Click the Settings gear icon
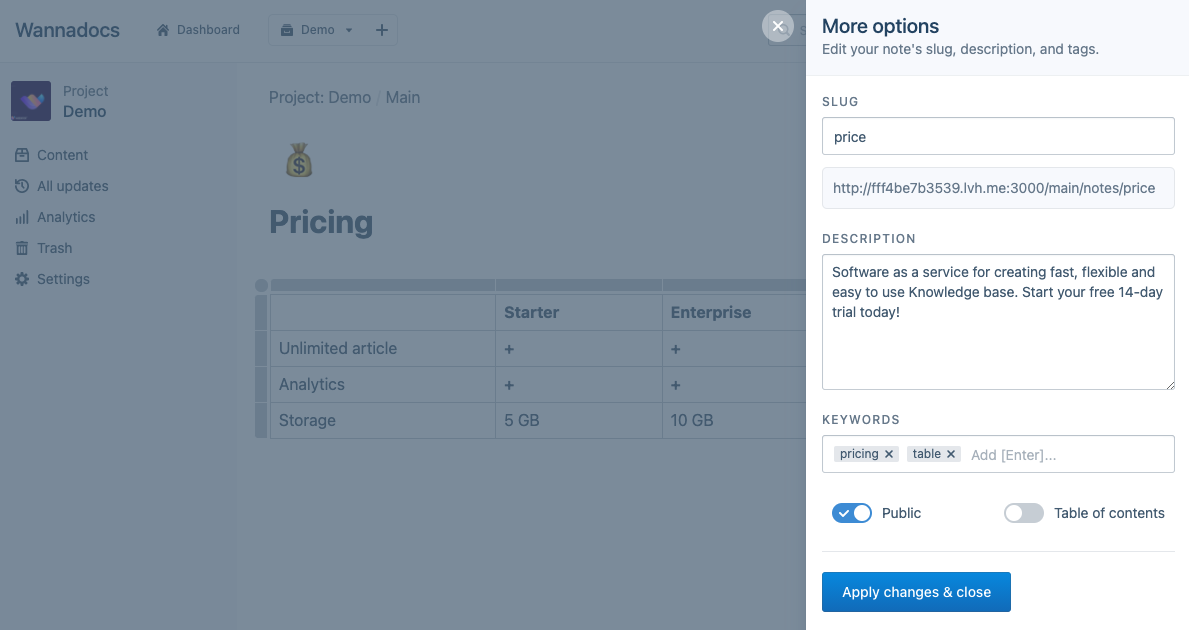Screen dimensions: 1189x630 (22, 279)
